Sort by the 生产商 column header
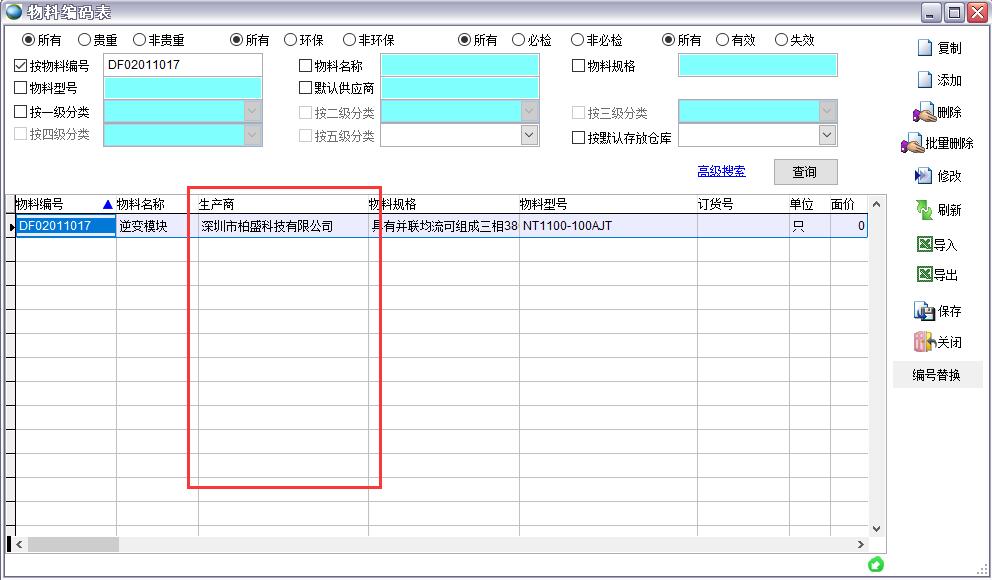 pos(282,204)
